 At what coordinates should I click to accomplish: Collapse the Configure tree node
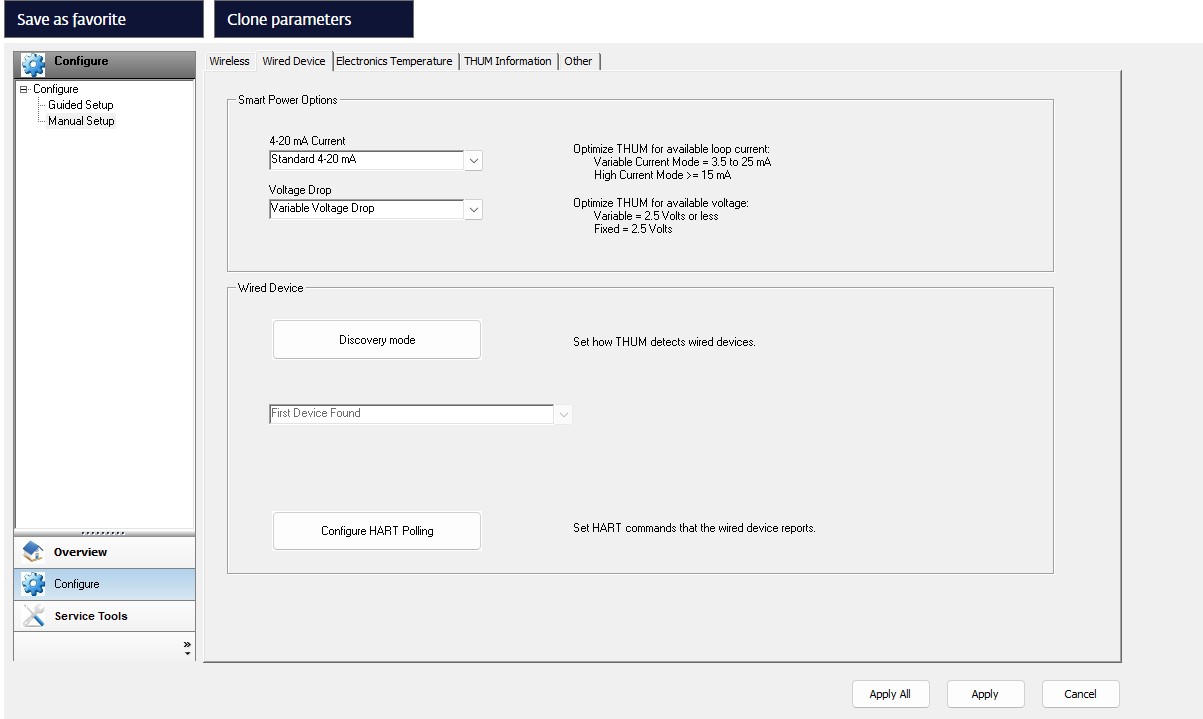[24, 89]
